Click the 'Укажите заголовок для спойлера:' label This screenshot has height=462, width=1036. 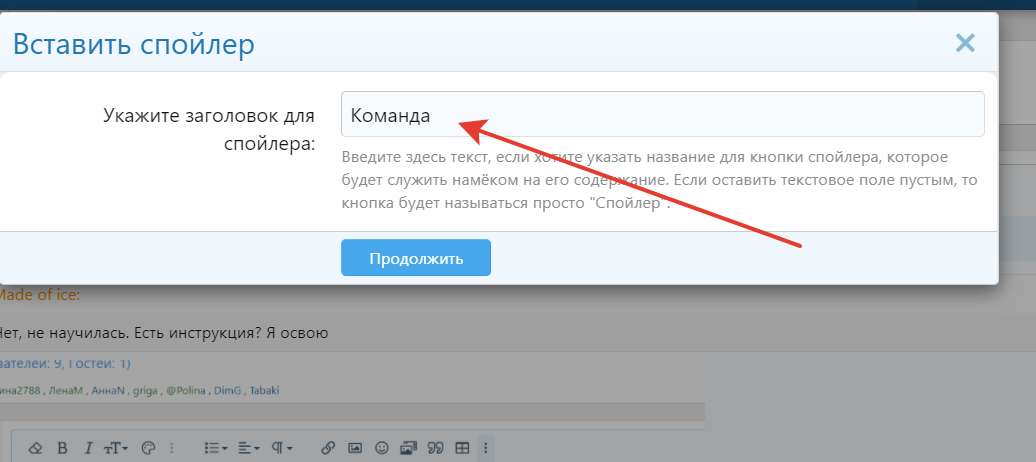click(x=209, y=129)
